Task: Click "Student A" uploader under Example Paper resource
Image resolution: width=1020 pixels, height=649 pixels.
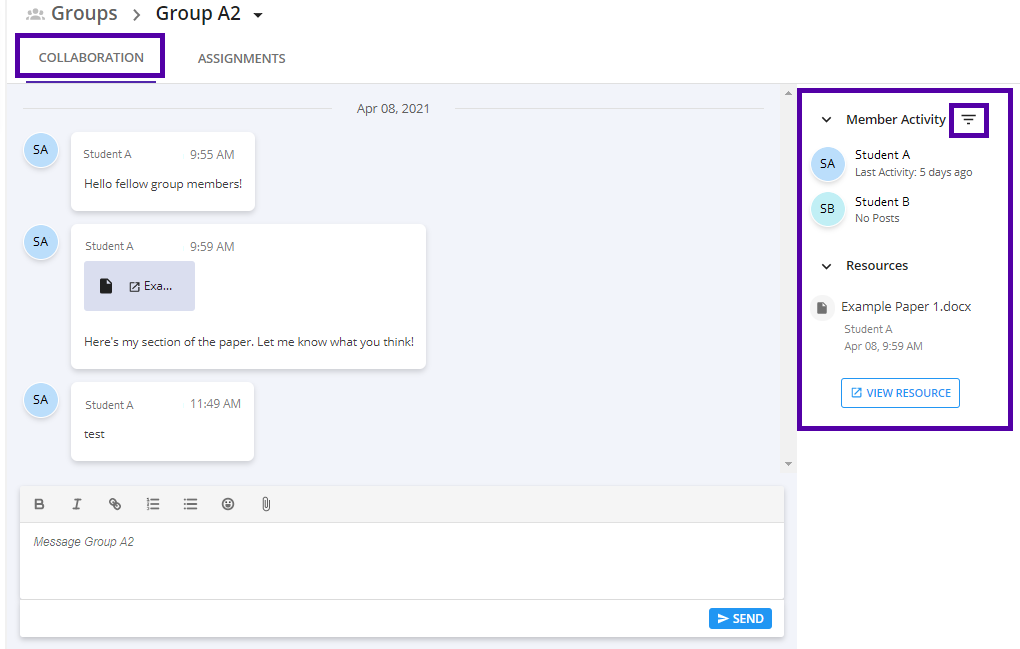Action: tap(868, 329)
